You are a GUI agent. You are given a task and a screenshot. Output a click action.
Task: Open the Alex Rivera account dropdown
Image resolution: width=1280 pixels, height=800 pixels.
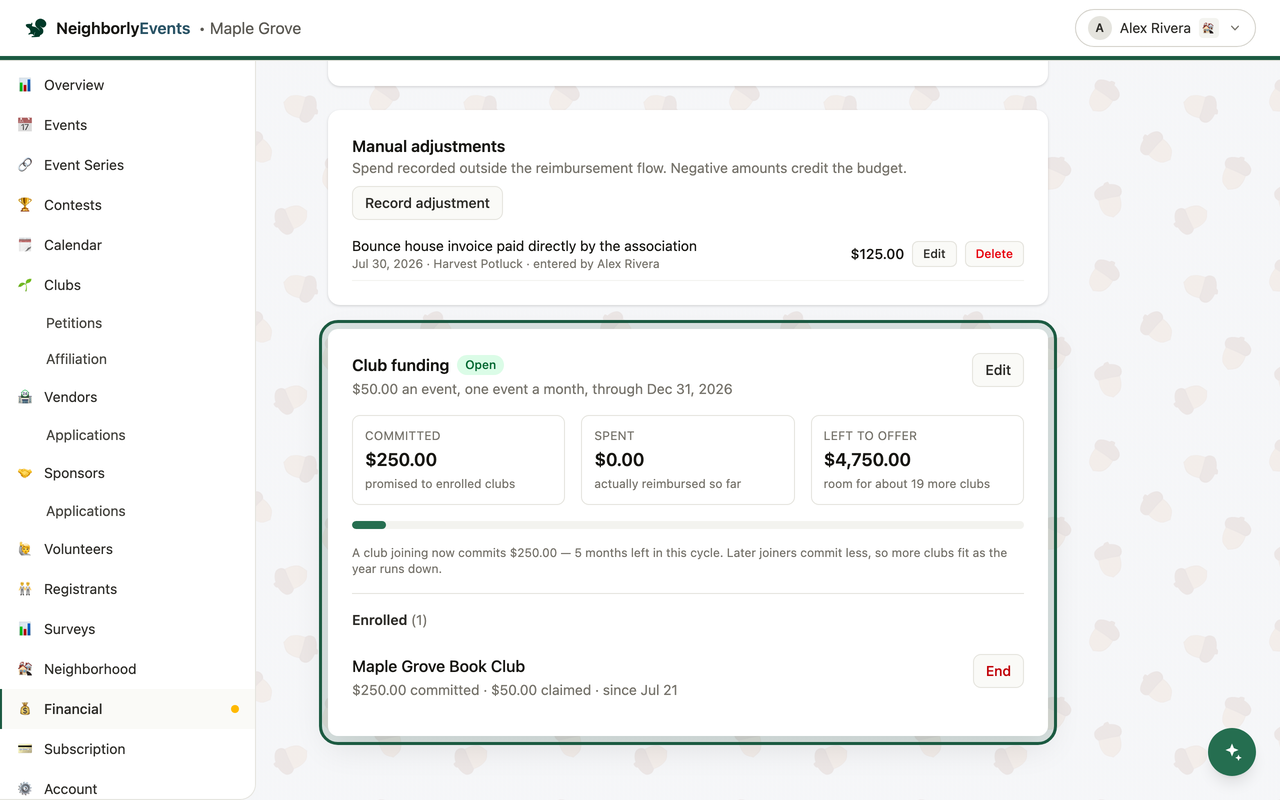(x=1165, y=28)
